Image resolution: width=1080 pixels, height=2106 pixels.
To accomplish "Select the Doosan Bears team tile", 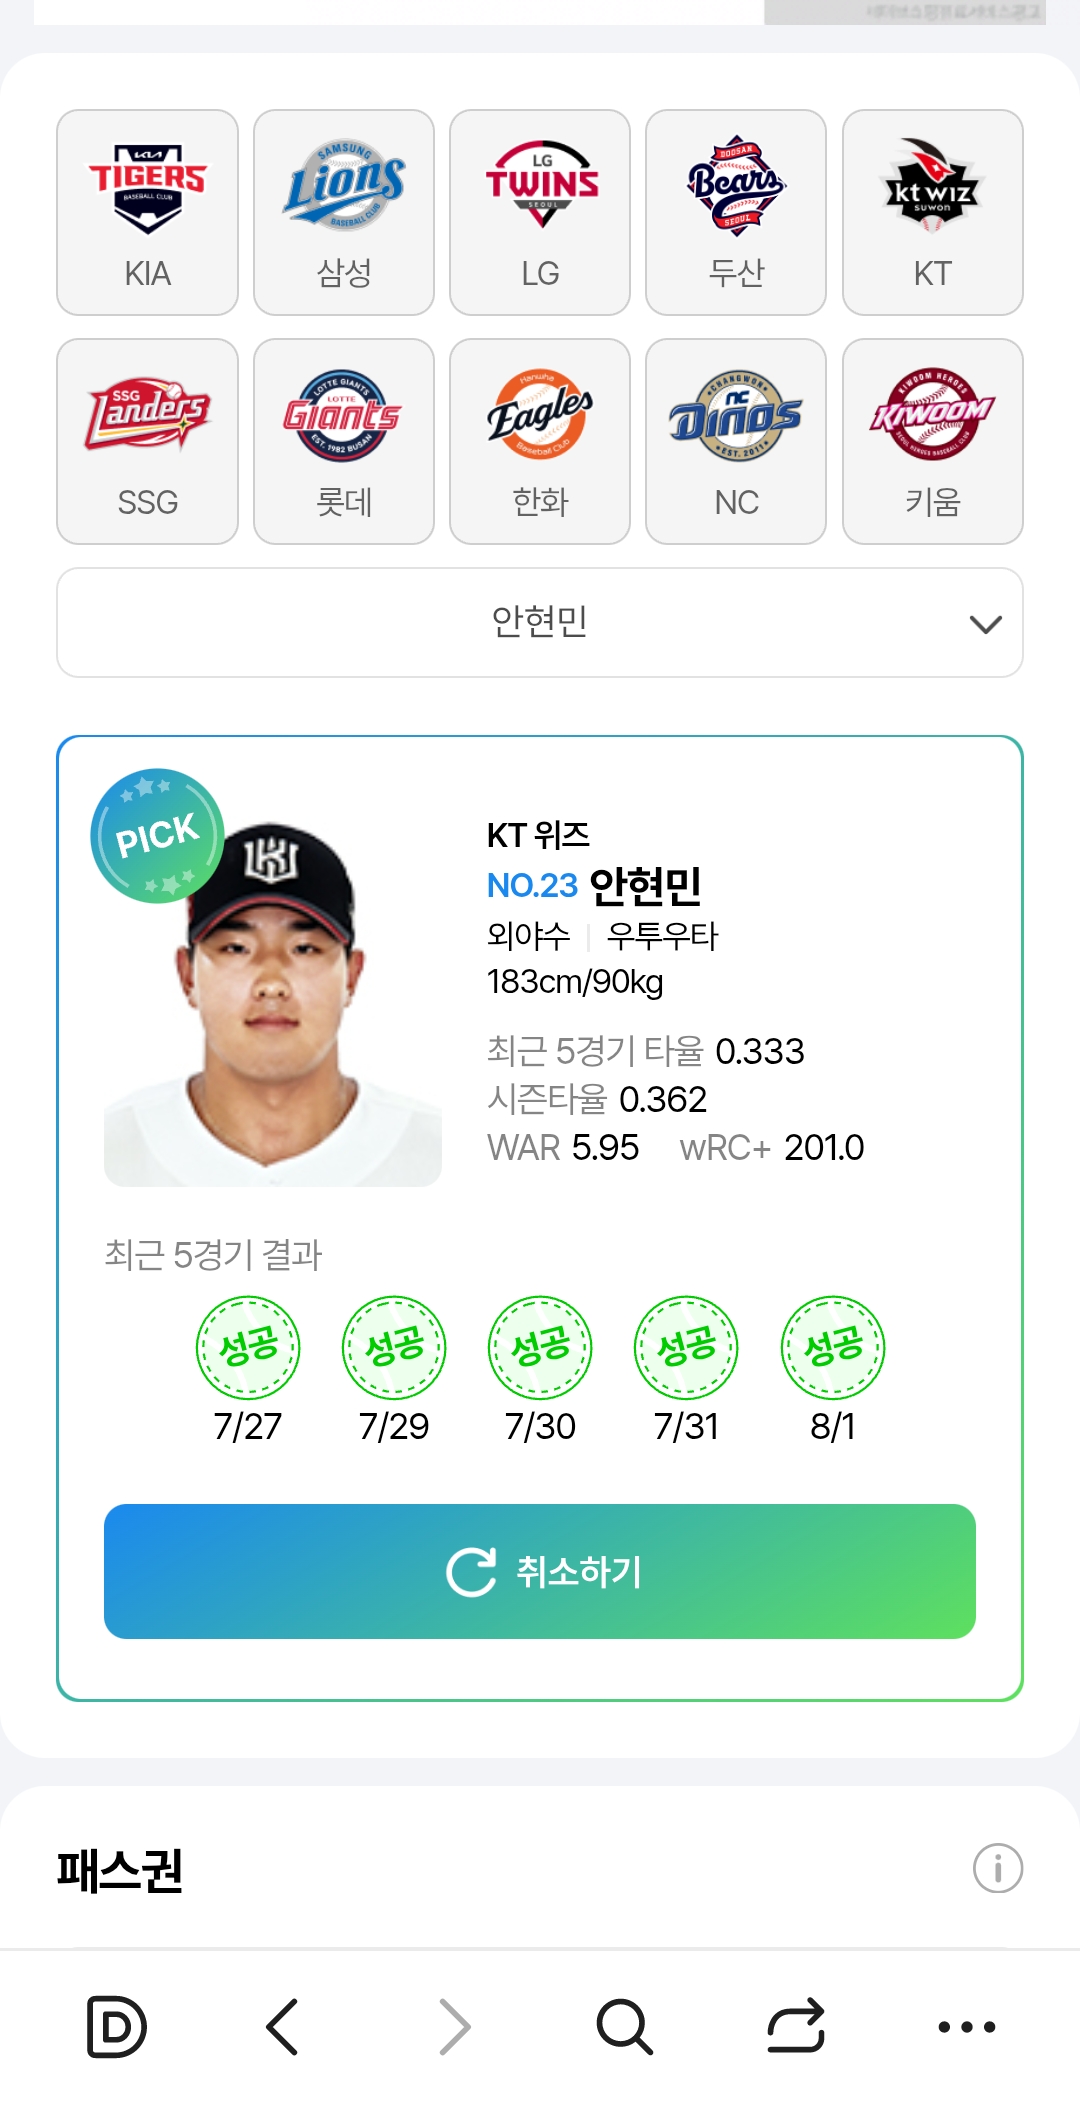I will 736,212.
